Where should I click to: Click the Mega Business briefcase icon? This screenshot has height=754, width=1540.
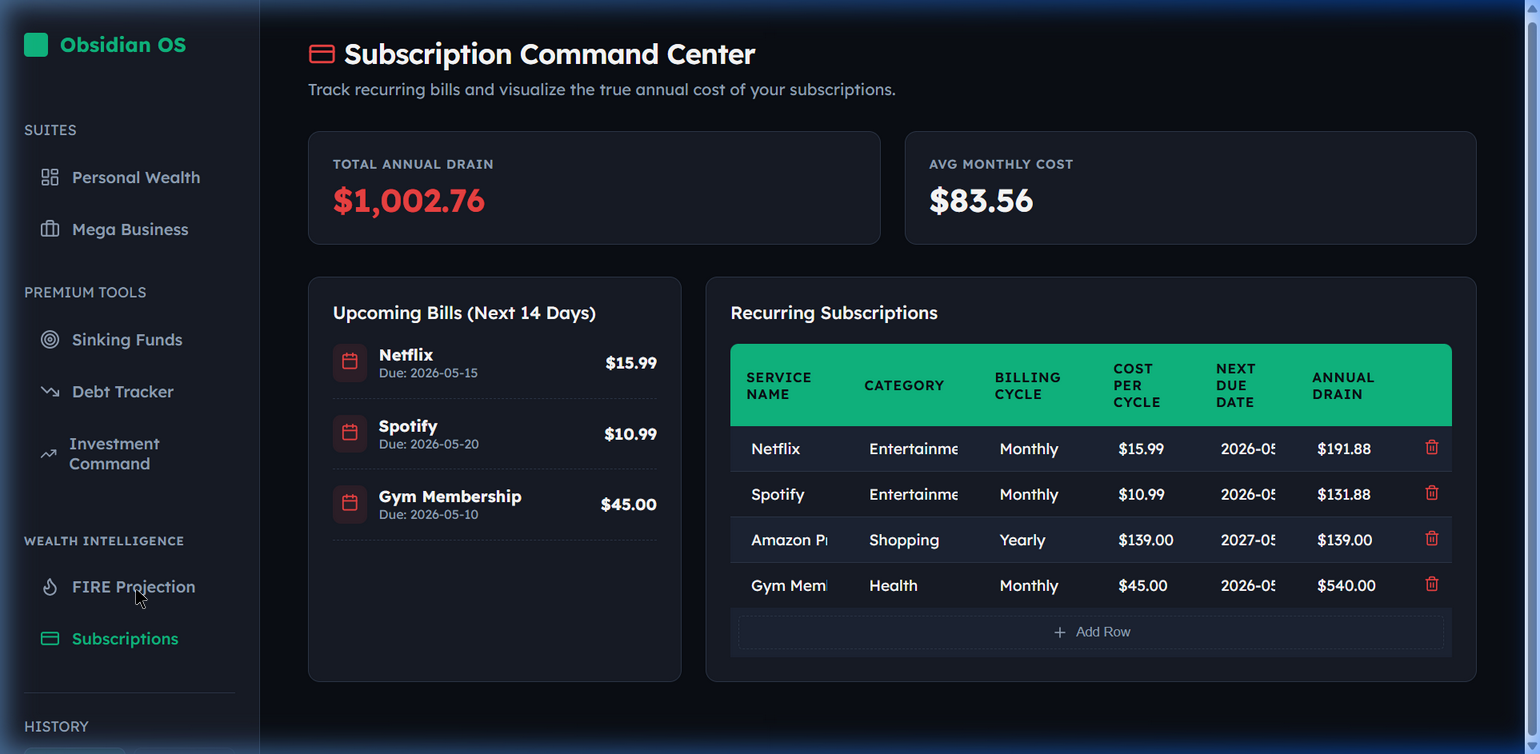[x=50, y=229]
